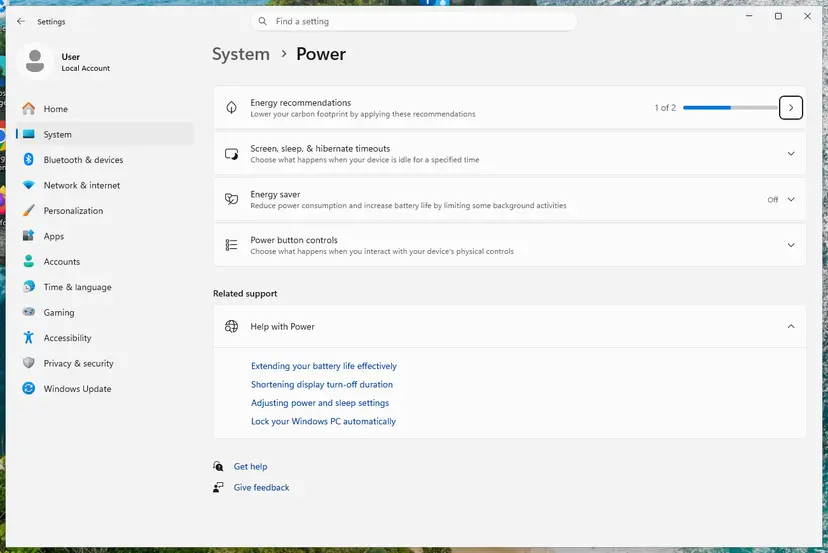Screen dimensions: 828x553
Task: Open 'Adjusting power and sleep settings' link
Action: pyautogui.click(x=320, y=402)
